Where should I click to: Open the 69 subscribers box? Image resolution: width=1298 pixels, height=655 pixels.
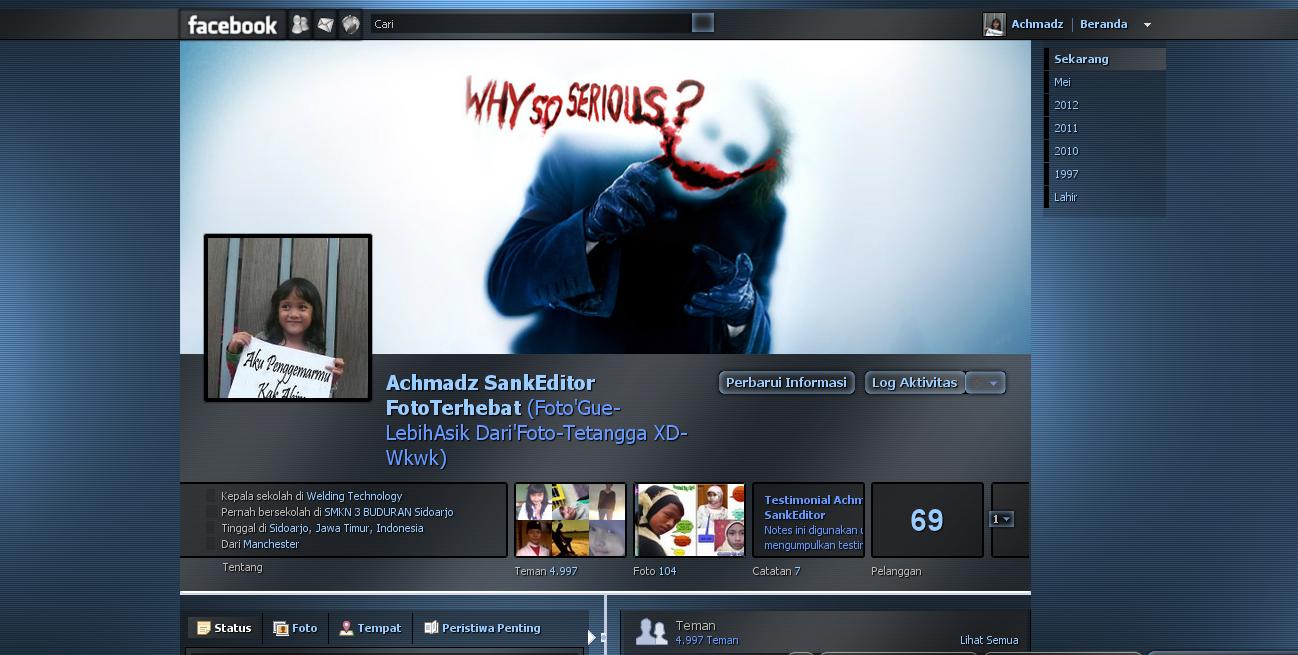pyautogui.click(x=927, y=520)
